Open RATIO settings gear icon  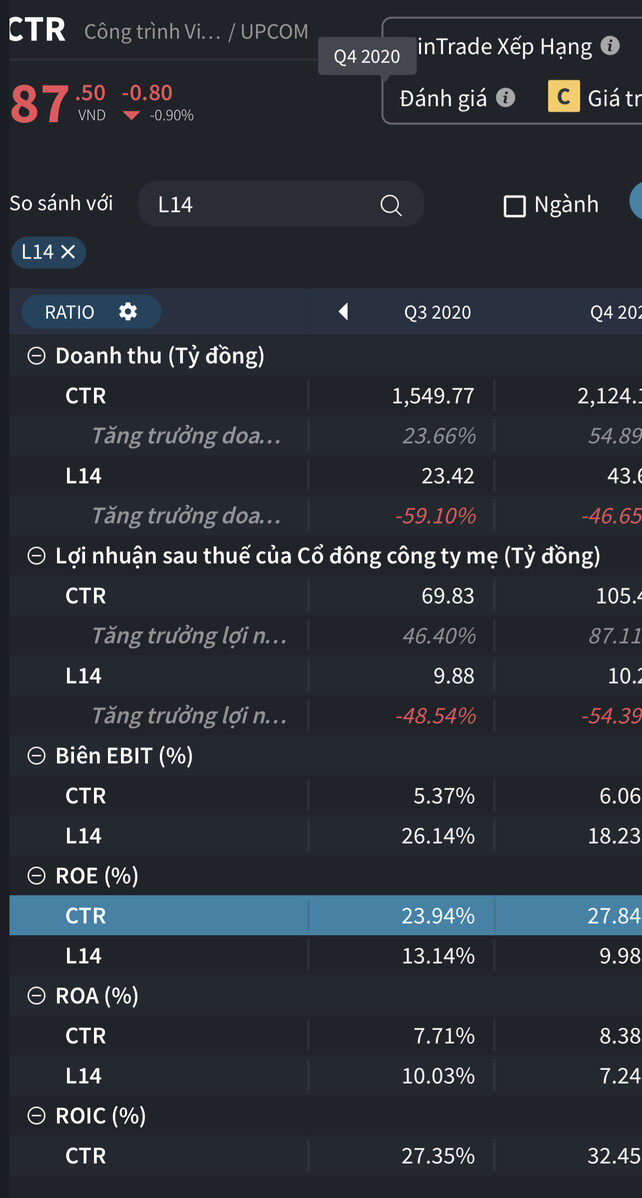(128, 312)
